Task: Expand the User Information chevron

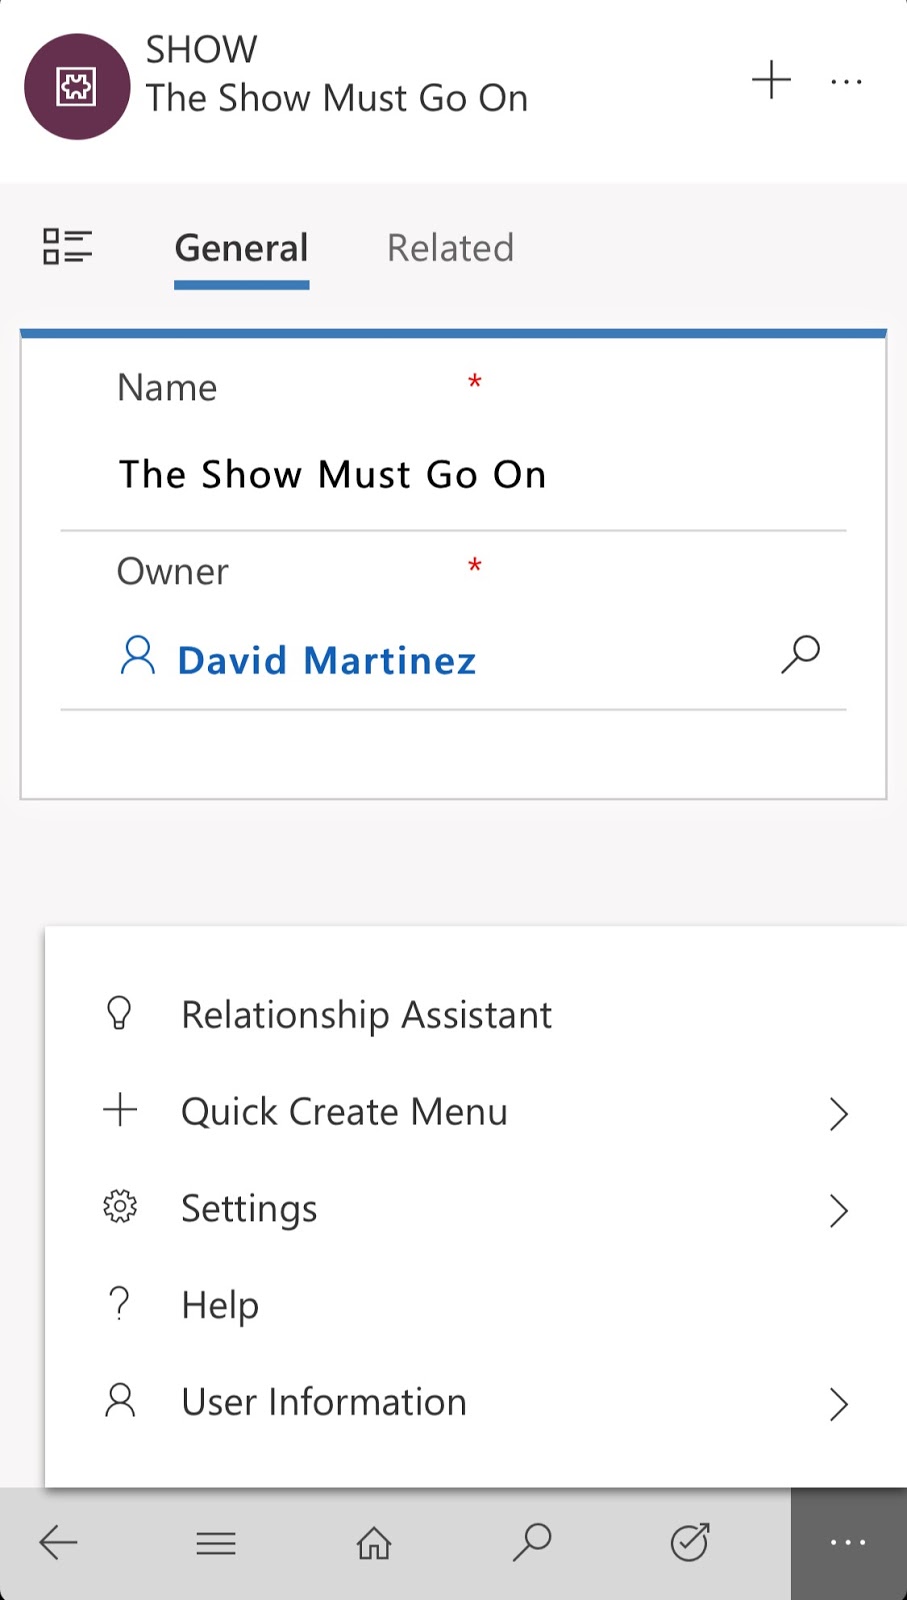Action: [x=838, y=1404]
